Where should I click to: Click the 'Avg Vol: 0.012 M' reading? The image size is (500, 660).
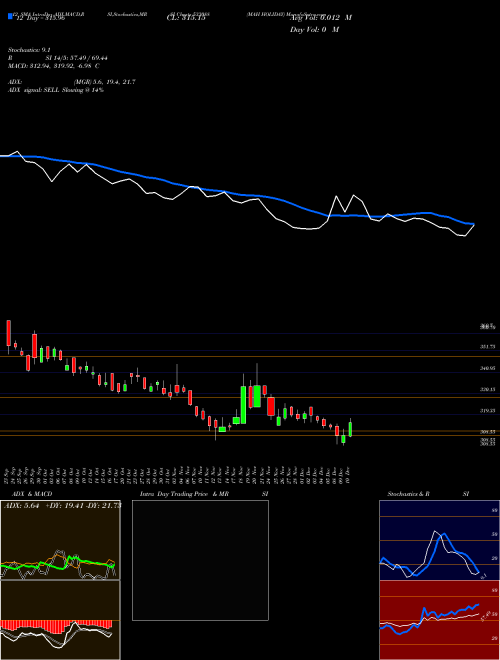321,18
